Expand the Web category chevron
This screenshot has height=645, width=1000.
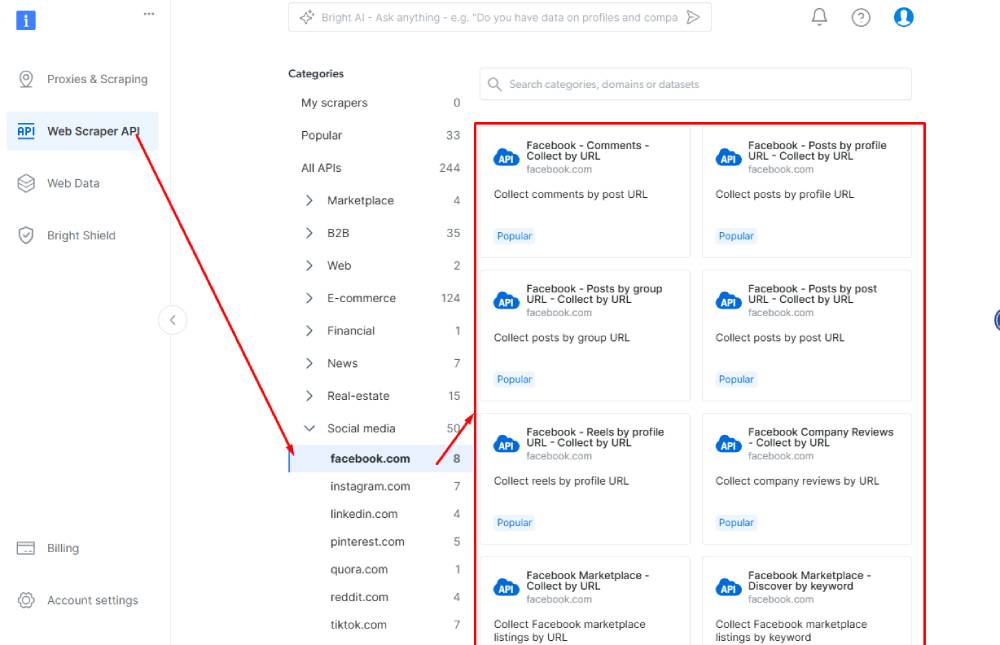pyautogui.click(x=309, y=265)
